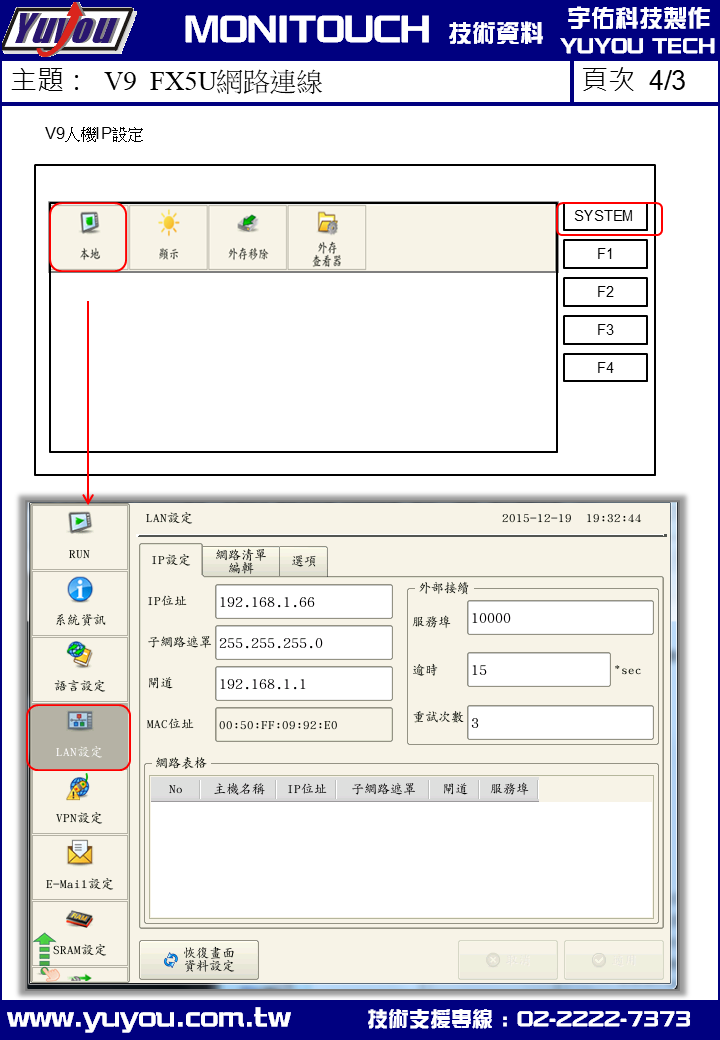This screenshot has height=1040, width=720.
Task: Click the RUN icon in sidebar
Action: [80, 537]
